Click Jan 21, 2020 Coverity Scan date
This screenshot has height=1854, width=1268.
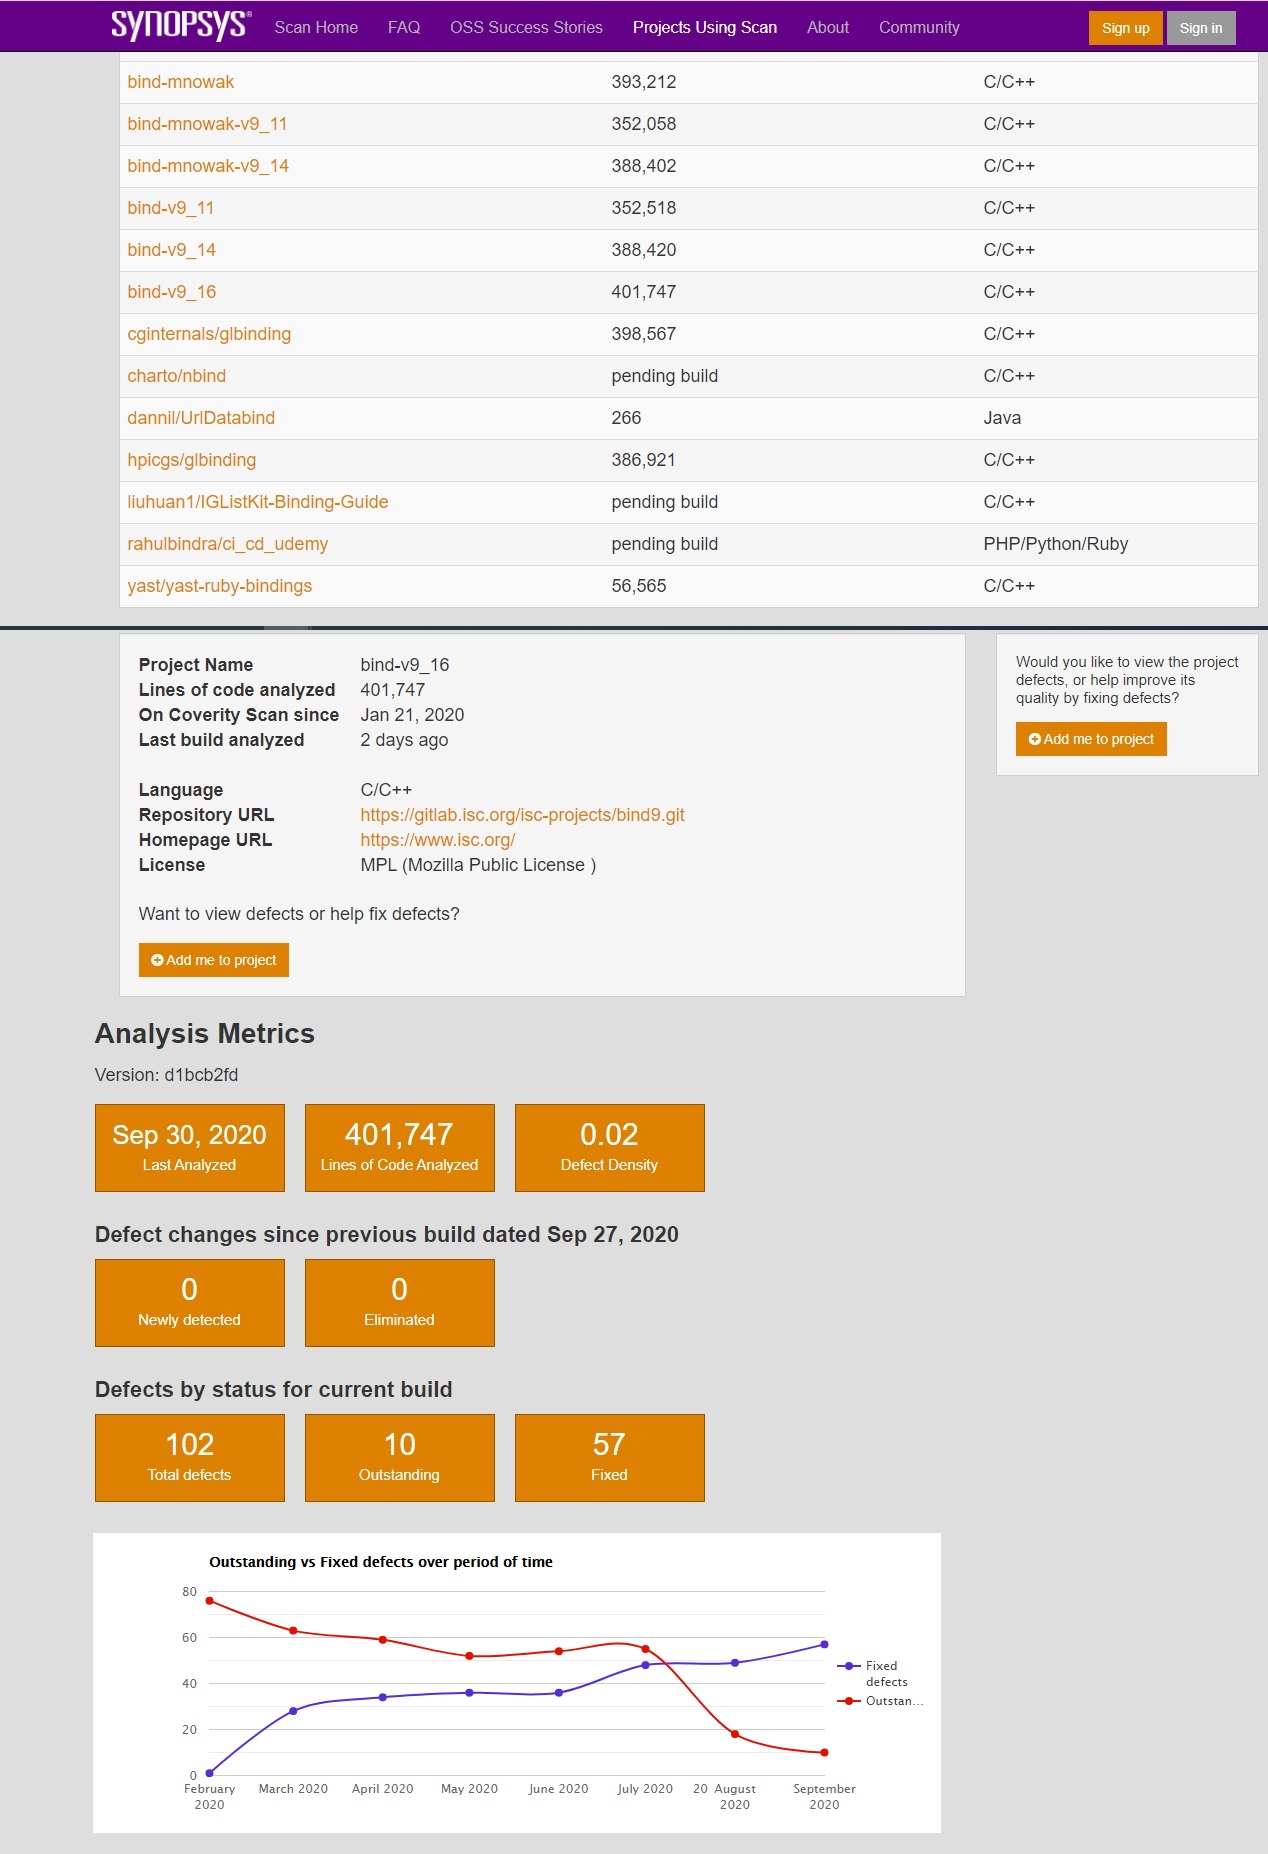pos(412,715)
